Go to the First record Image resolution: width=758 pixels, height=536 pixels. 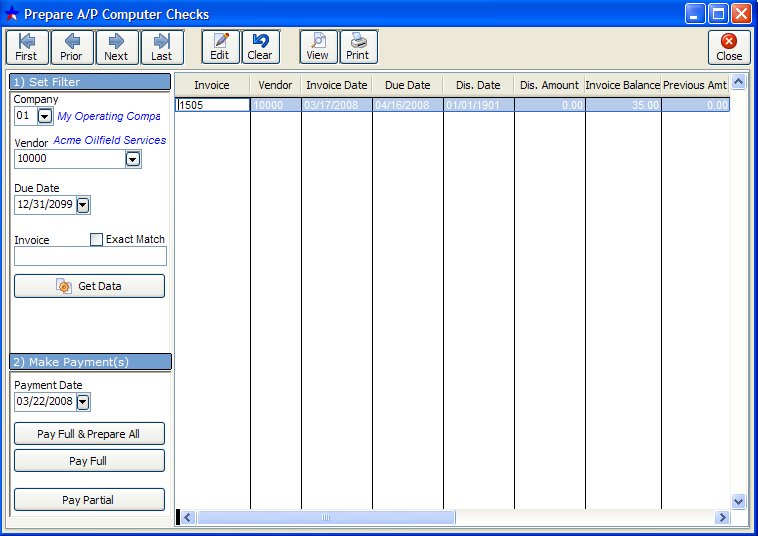point(27,47)
